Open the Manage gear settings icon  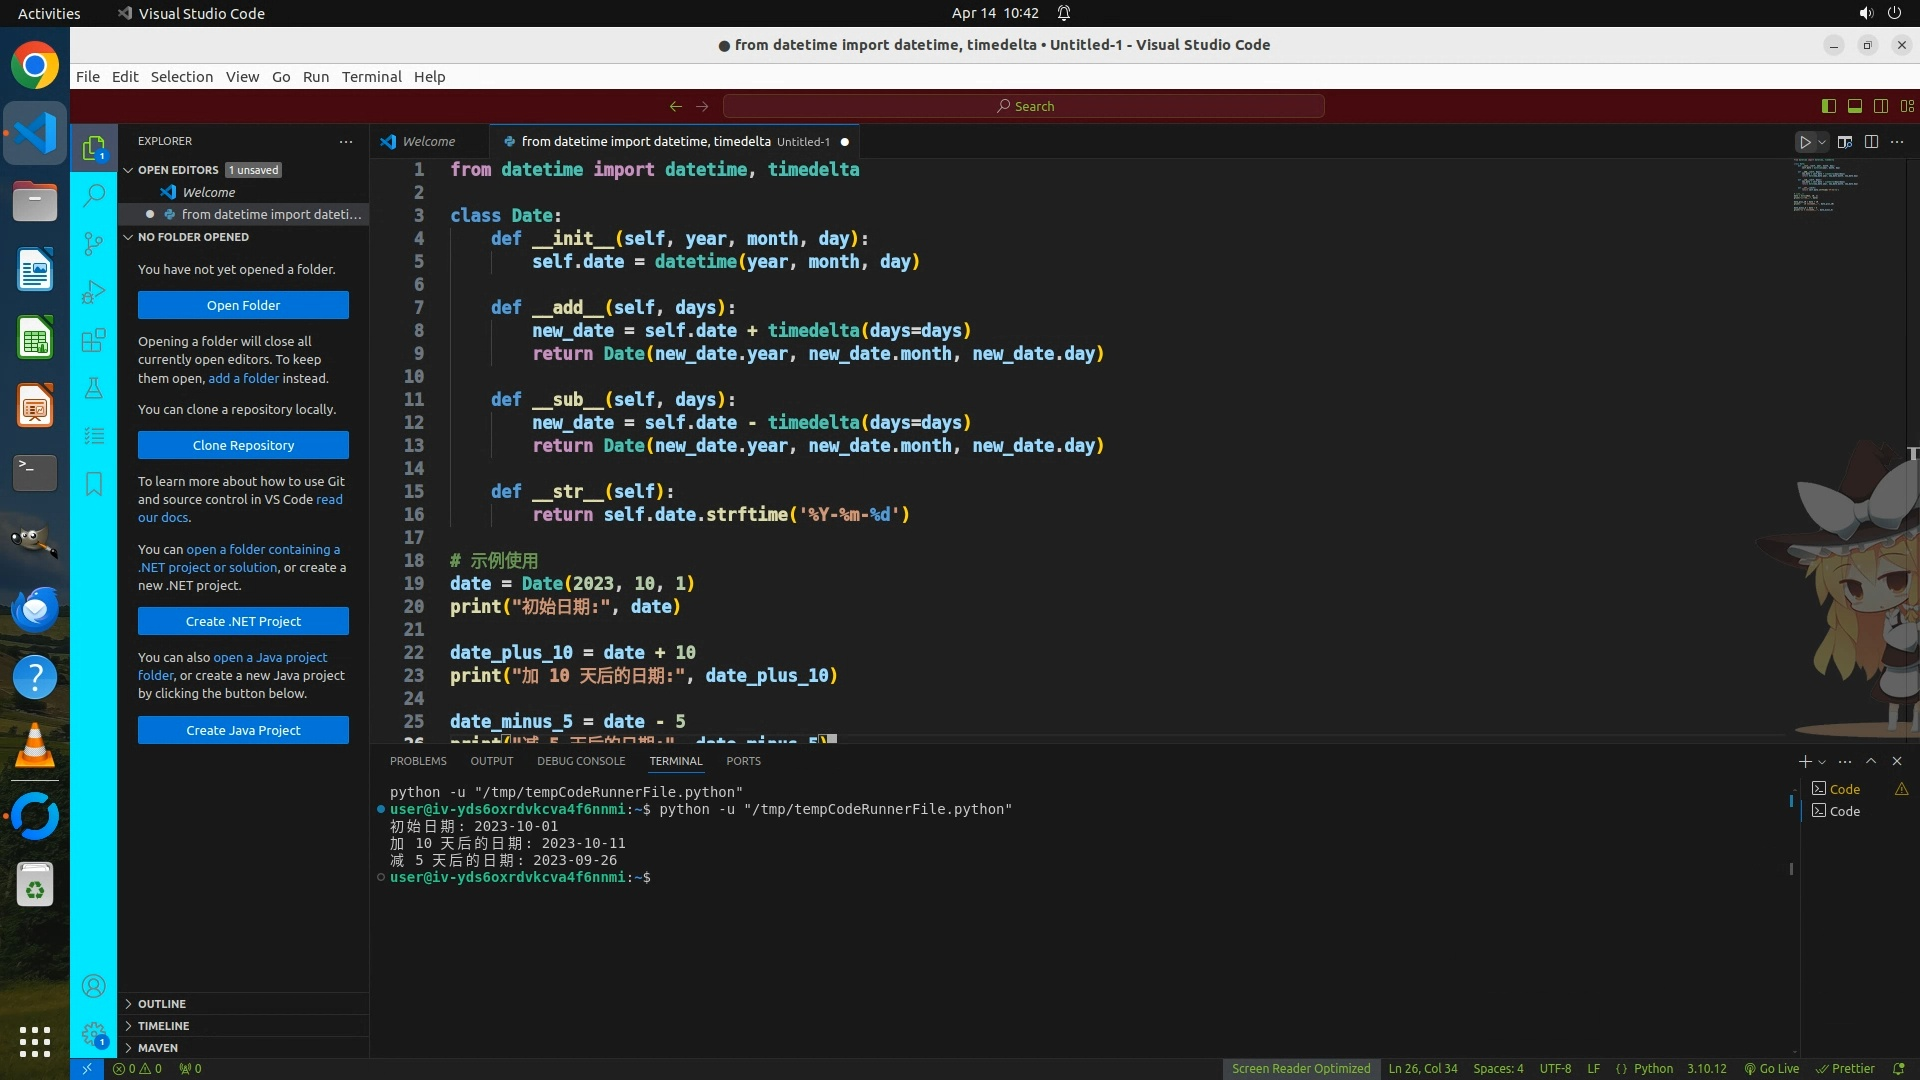click(93, 1034)
